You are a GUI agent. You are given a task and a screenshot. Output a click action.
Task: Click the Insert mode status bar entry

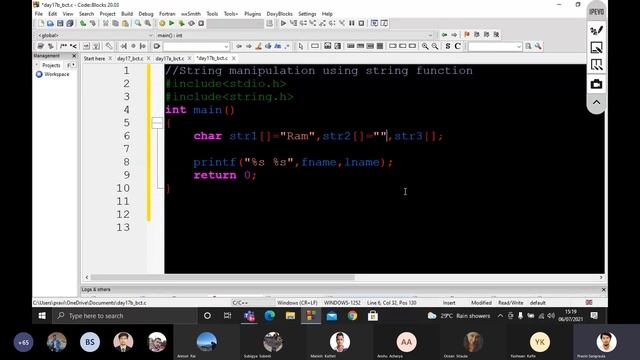[x=449, y=303]
